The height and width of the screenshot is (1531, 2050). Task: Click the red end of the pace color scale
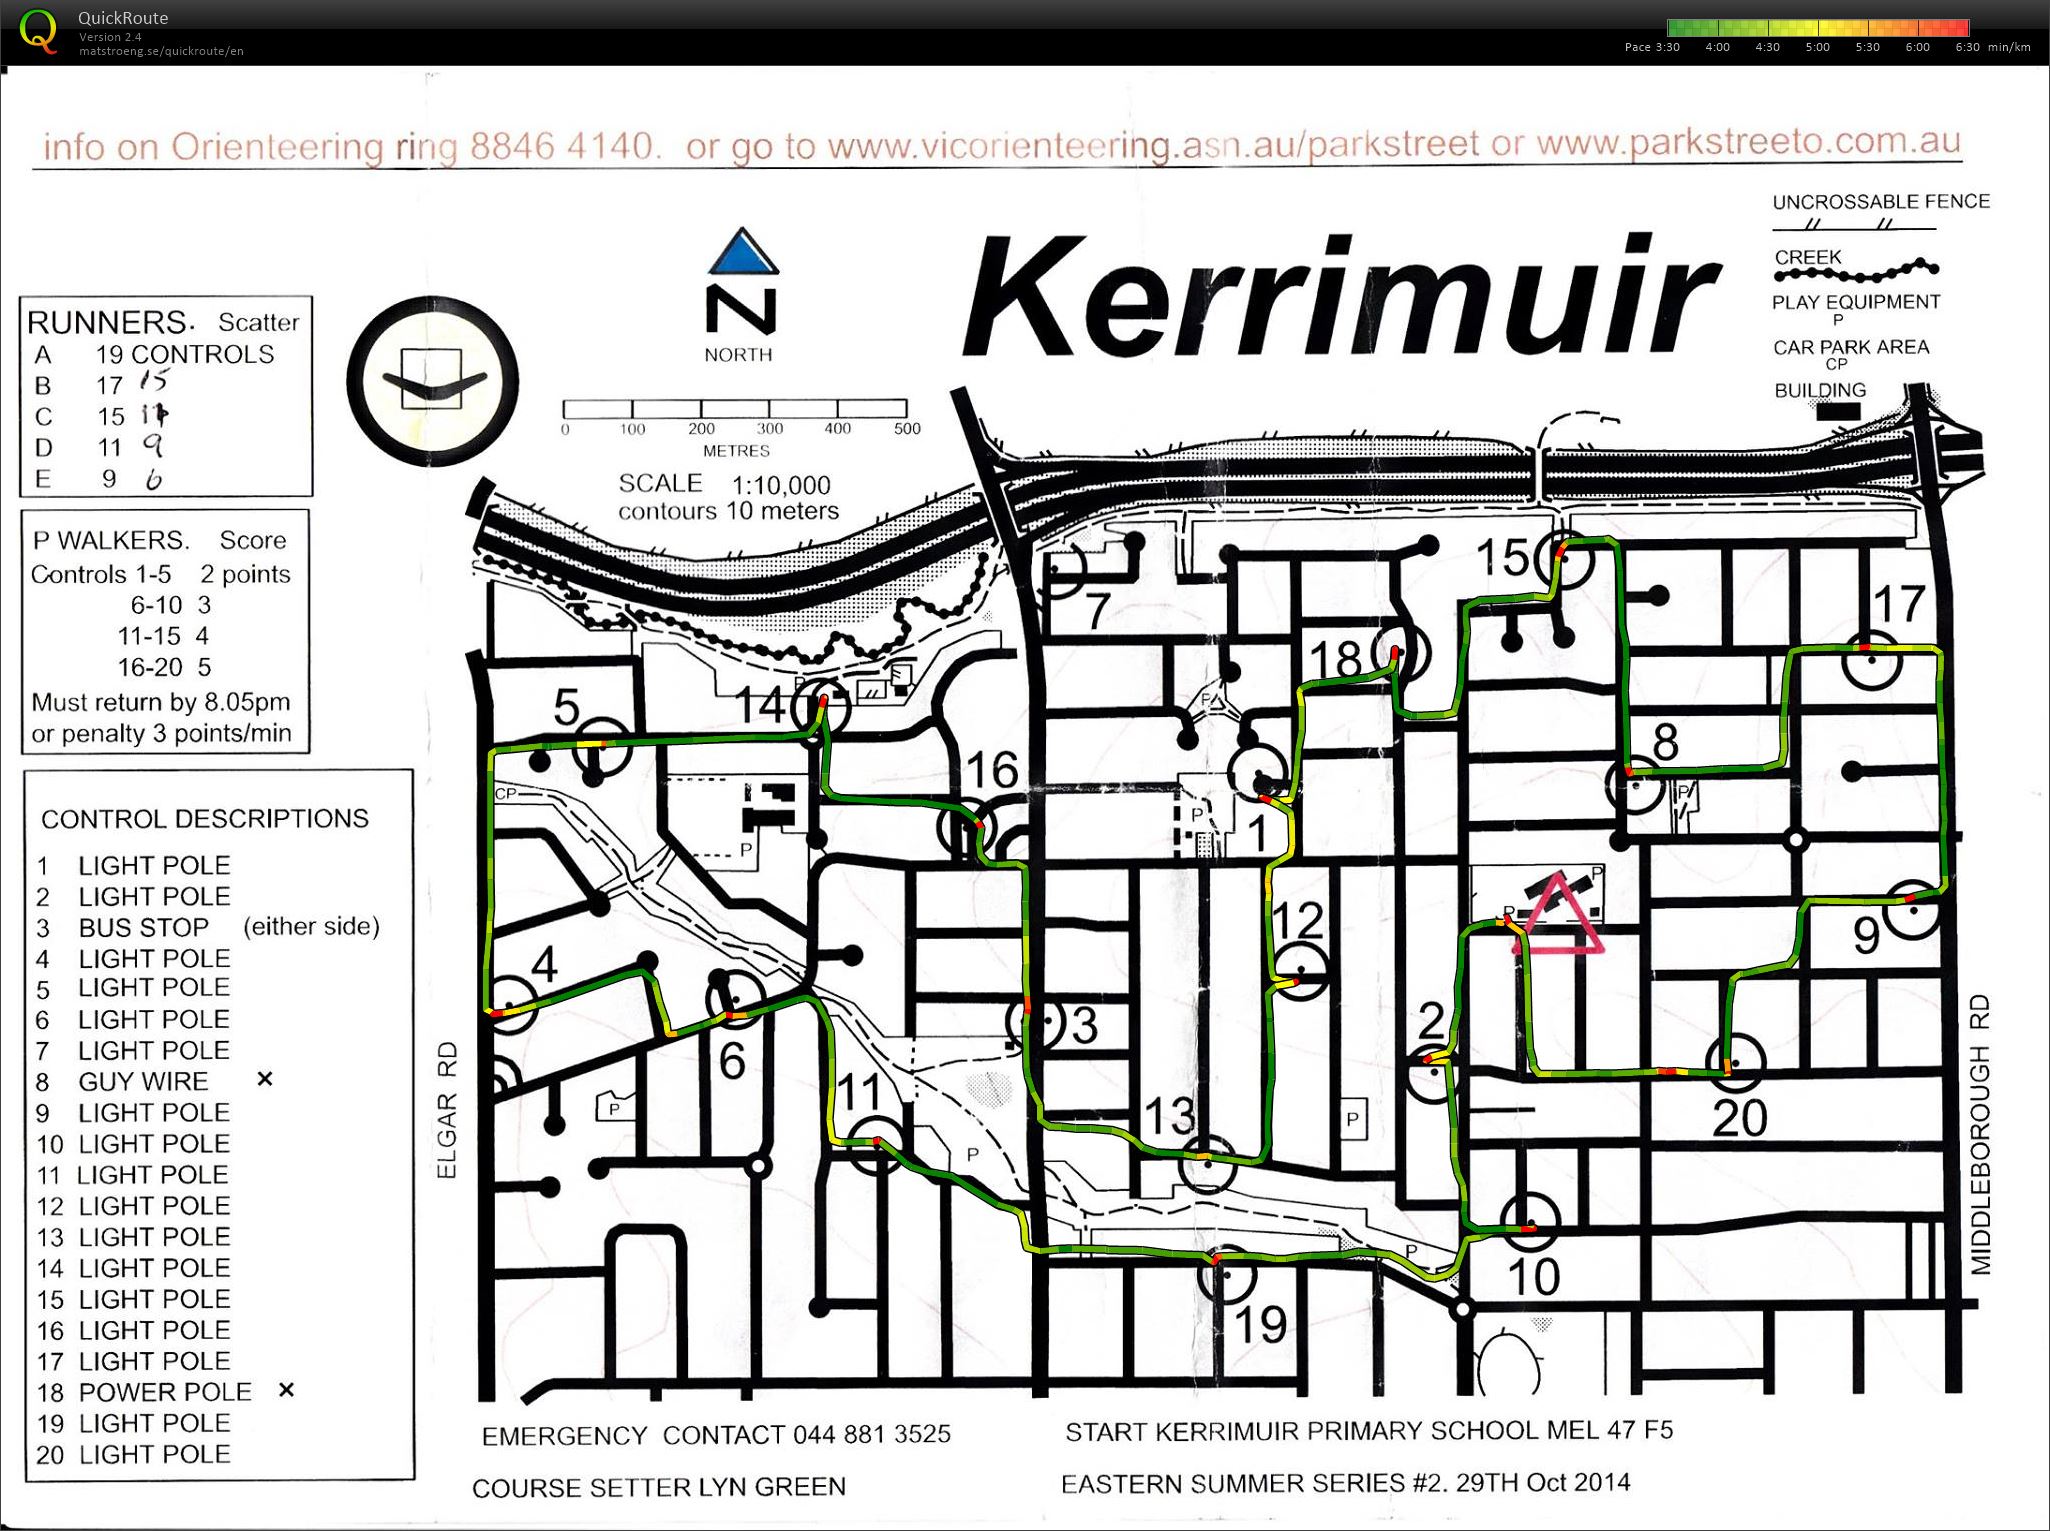coord(1960,28)
